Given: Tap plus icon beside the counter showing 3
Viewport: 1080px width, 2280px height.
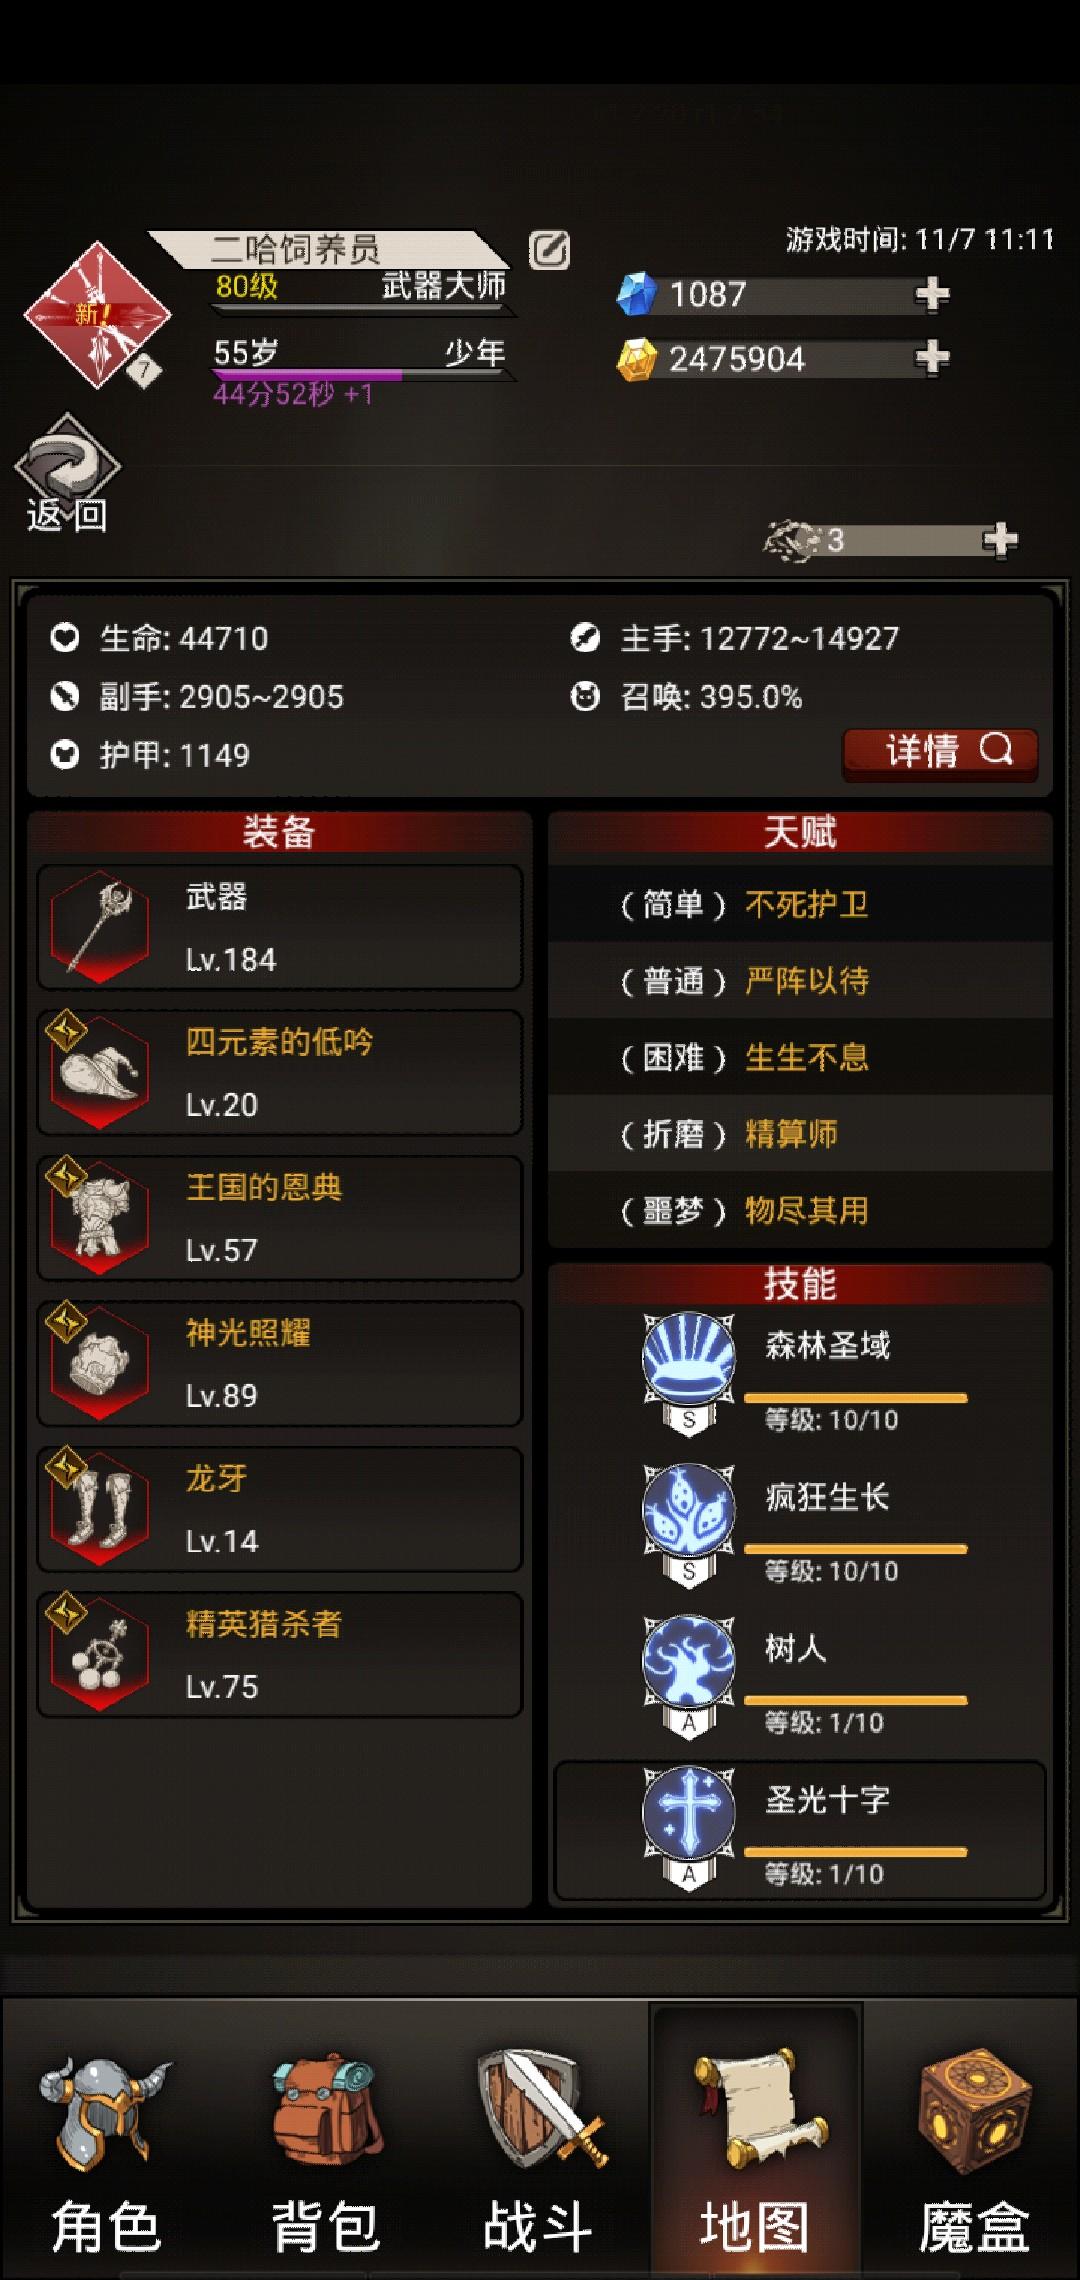Looking at the screenshot, I should [x=1000, y=541].
